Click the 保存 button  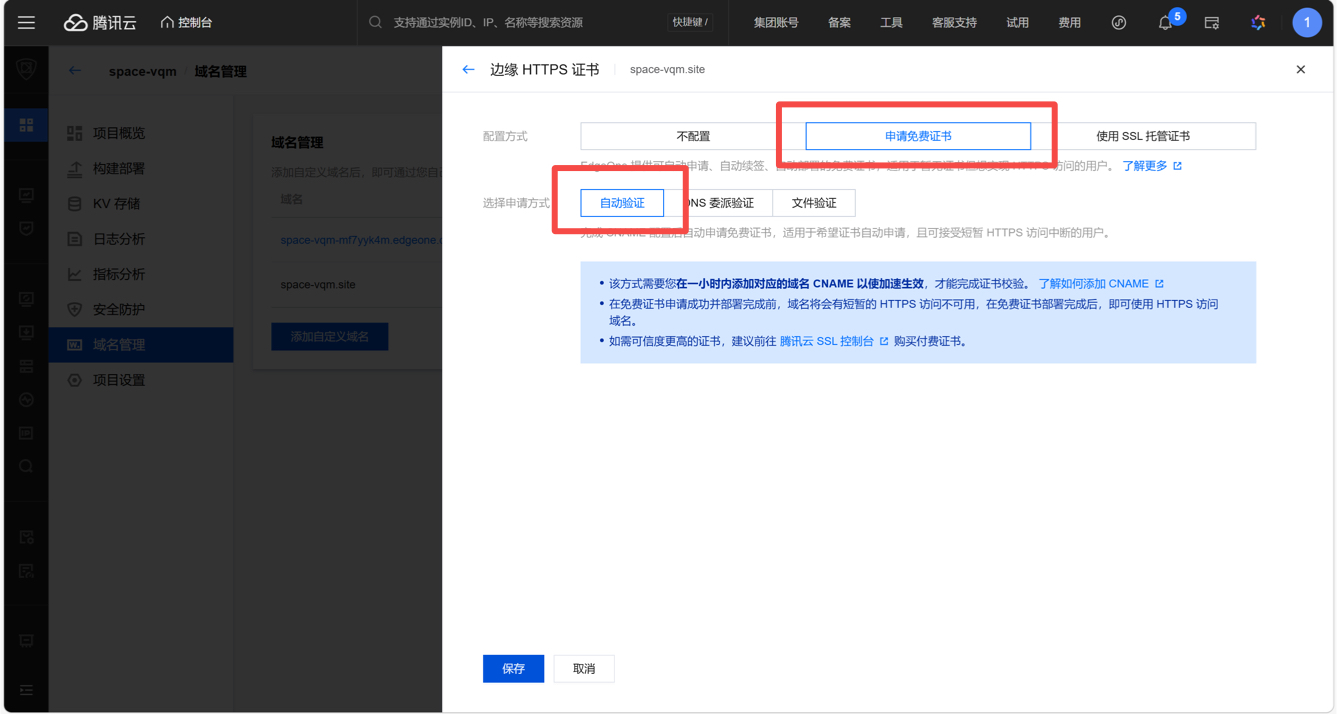pyautogui.click(x=513, y=669)
